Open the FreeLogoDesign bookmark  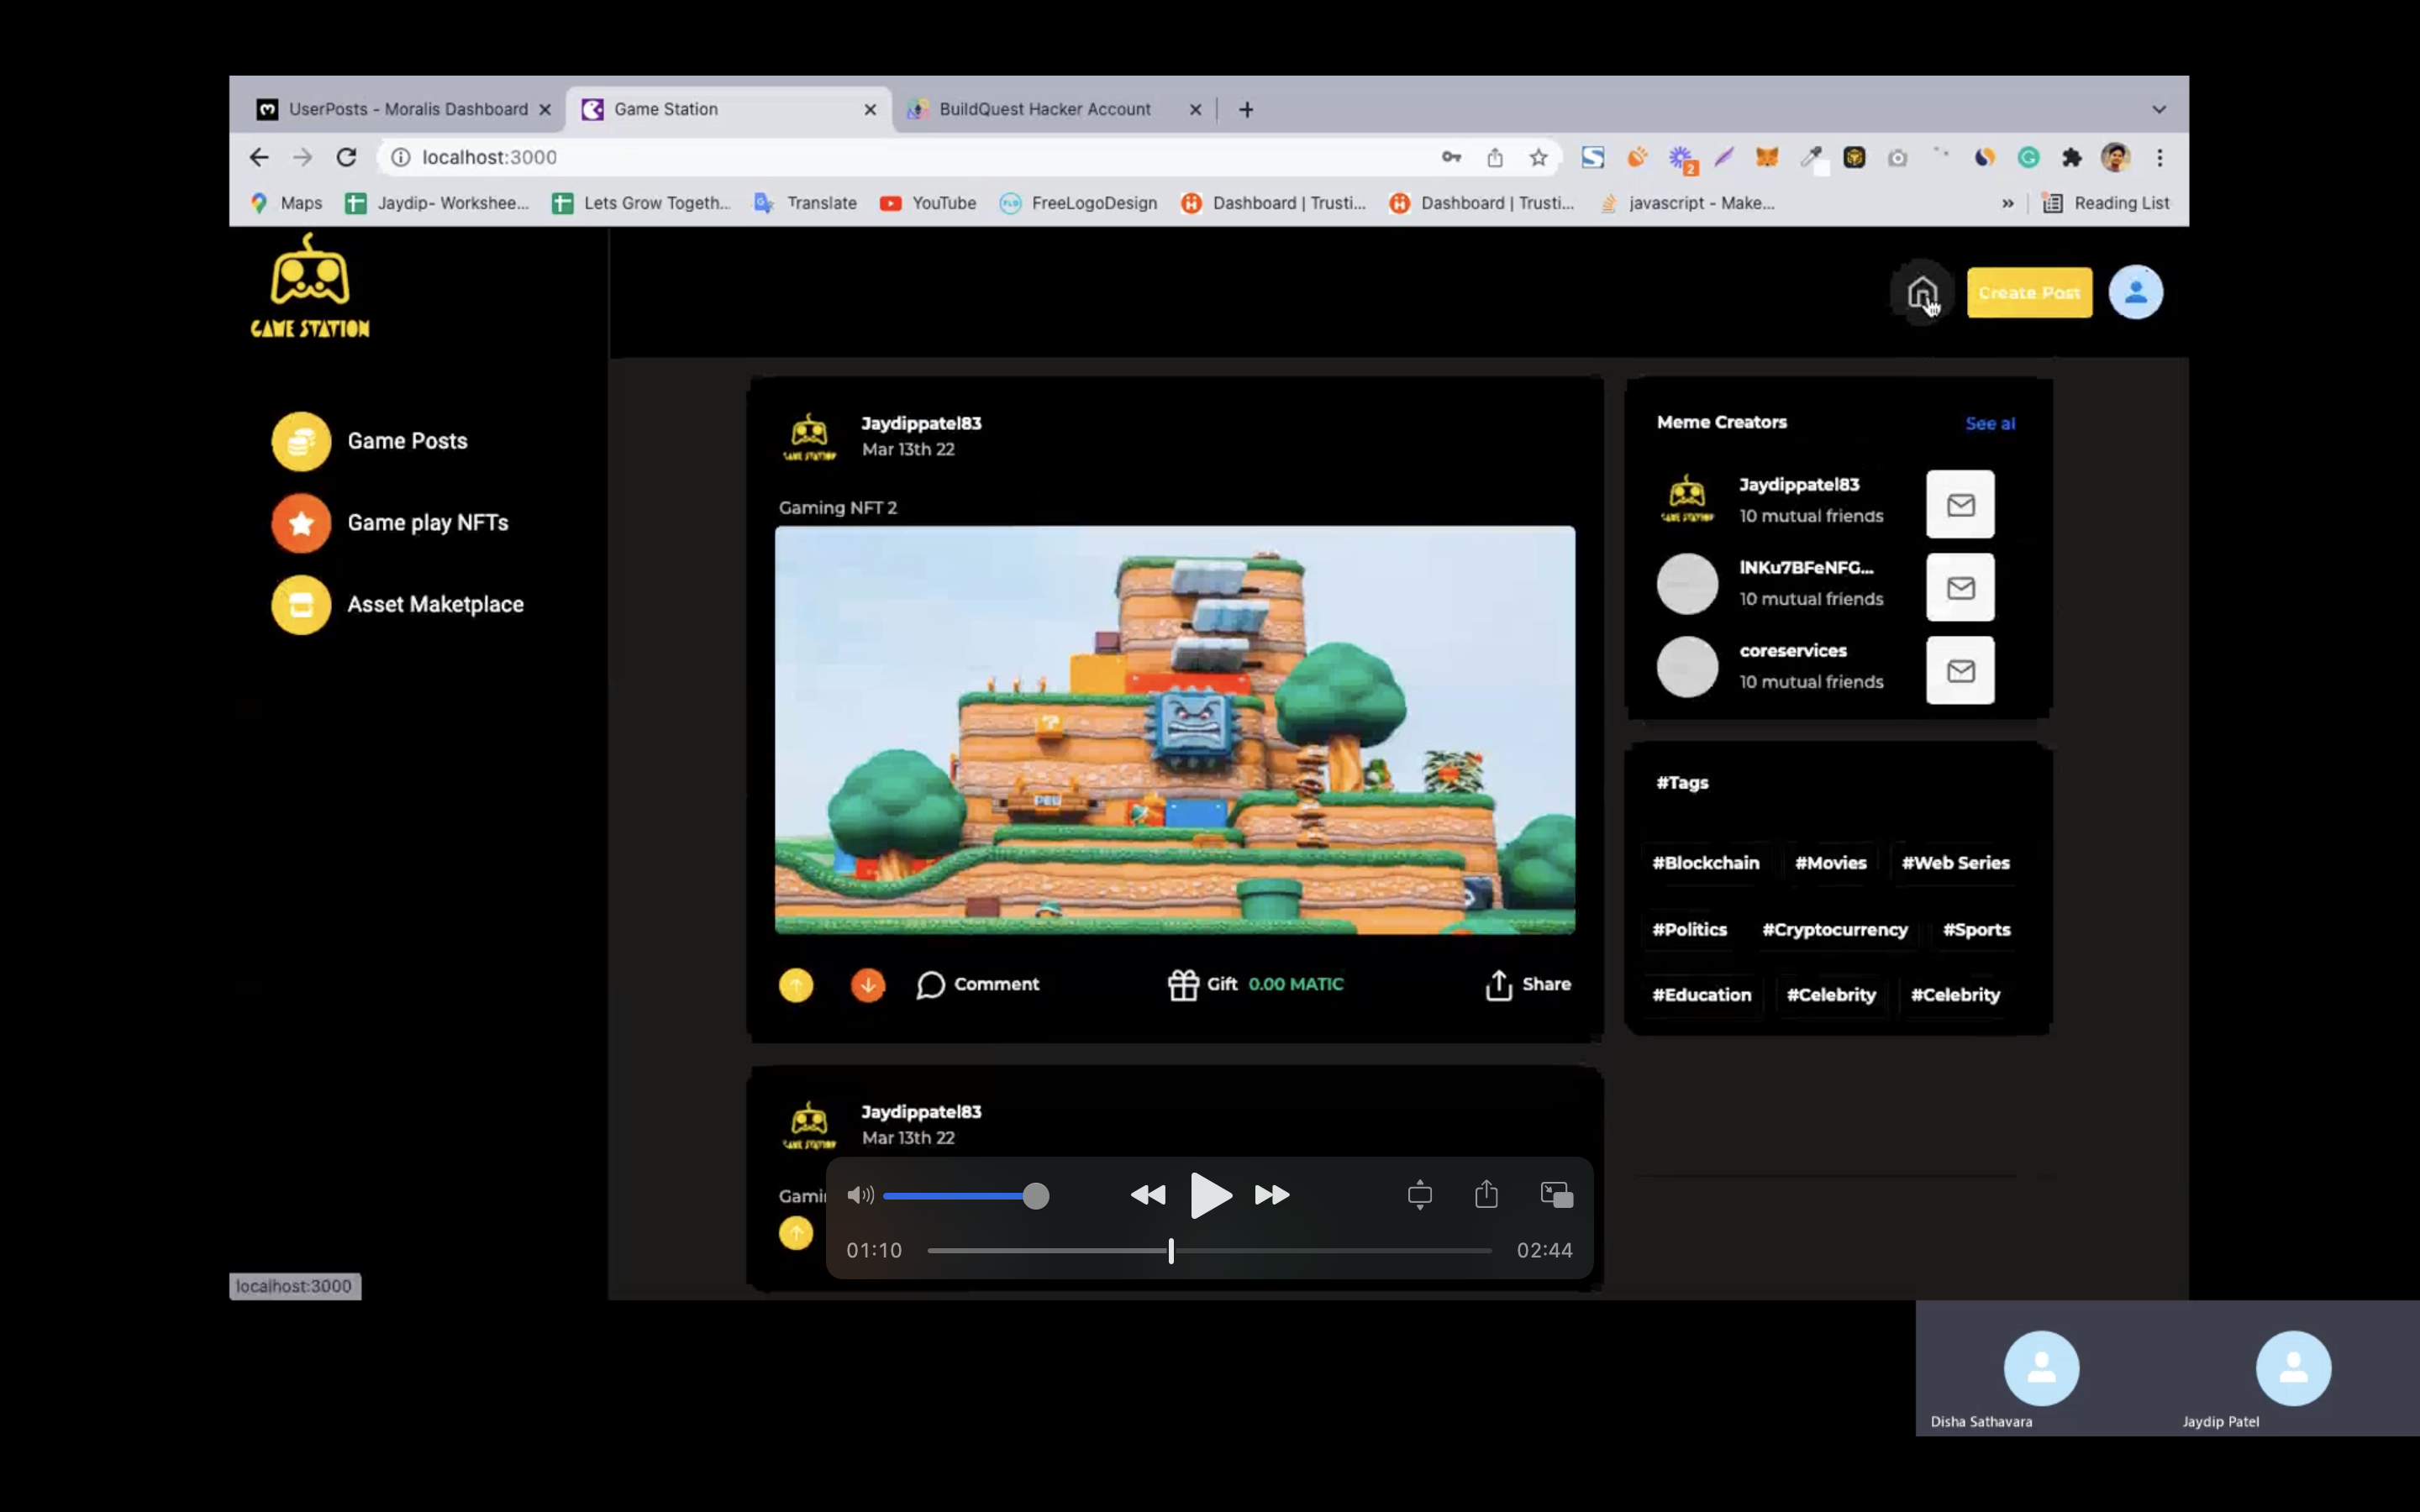click(x=1078, y=203)
